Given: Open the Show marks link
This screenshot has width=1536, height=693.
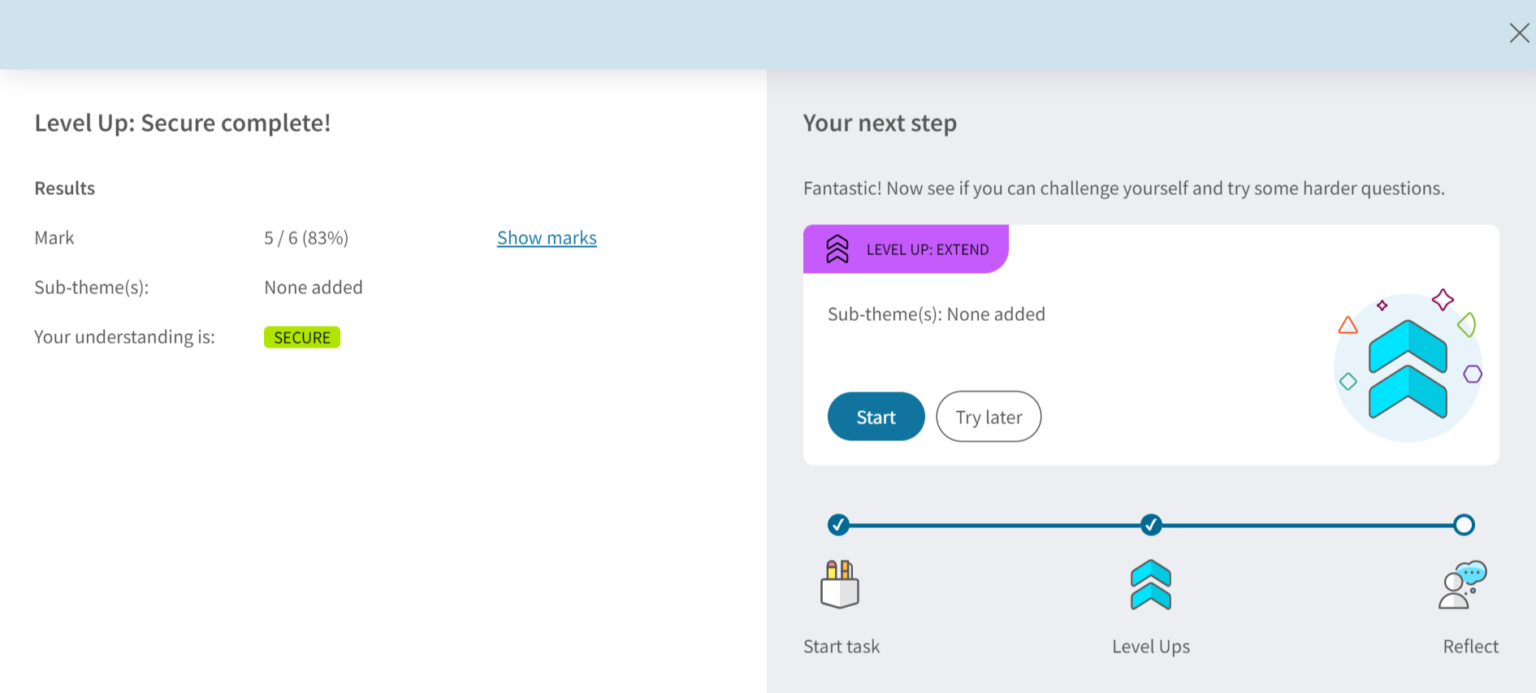Looking at the screenshot, I should click(x=547, y=238).
